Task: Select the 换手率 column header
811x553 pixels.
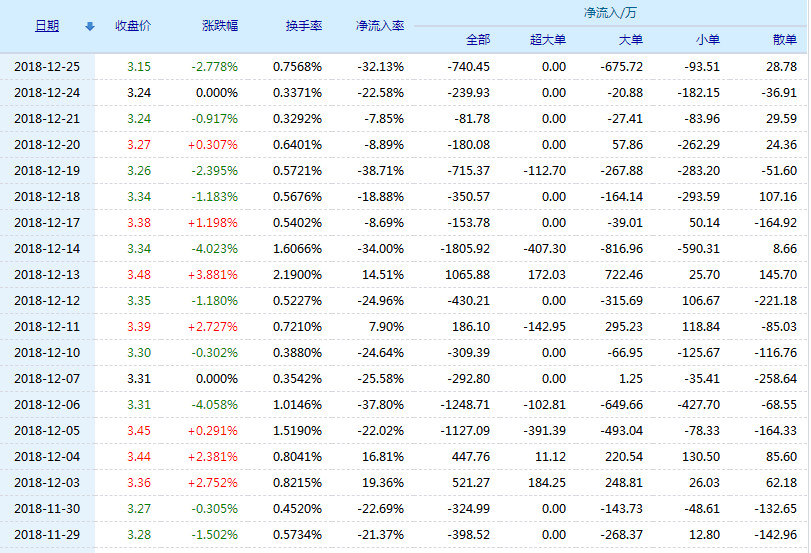Action: tap(303, 27)
